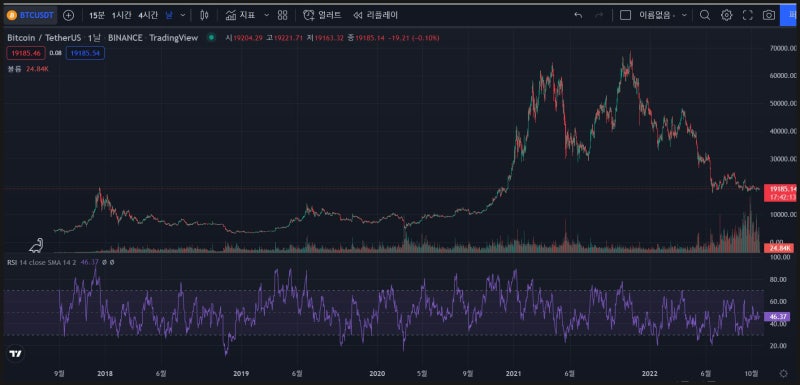Select the 날 daily timeframe
Viewport: 800px width, 385px height.
point(169,15)
